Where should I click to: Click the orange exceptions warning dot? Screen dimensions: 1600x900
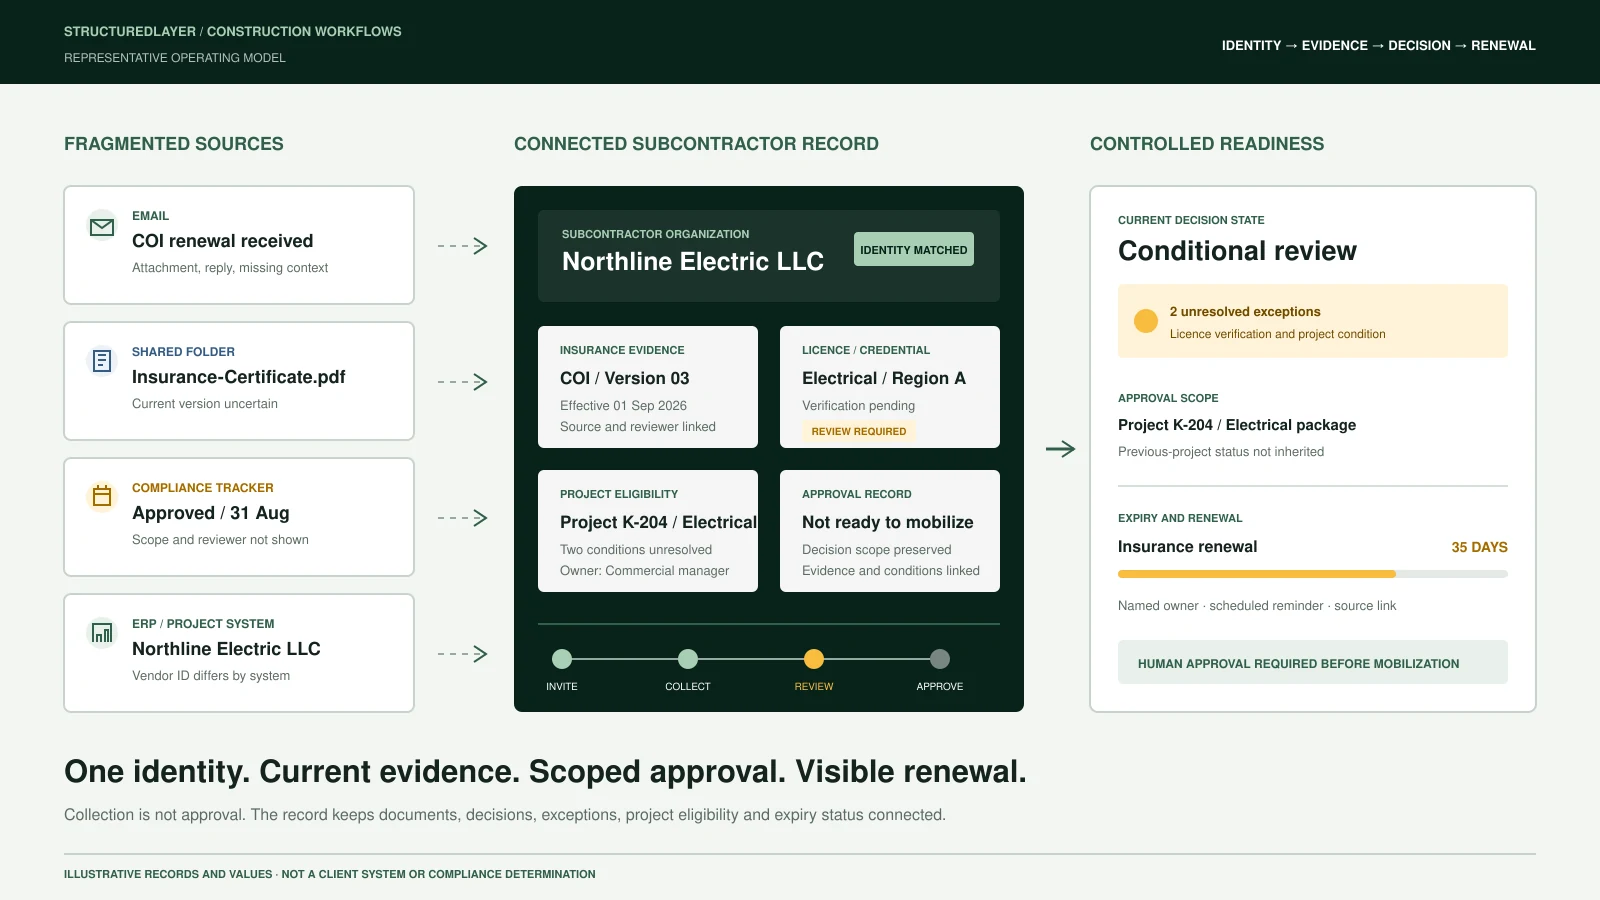(x=1146, y=321)
